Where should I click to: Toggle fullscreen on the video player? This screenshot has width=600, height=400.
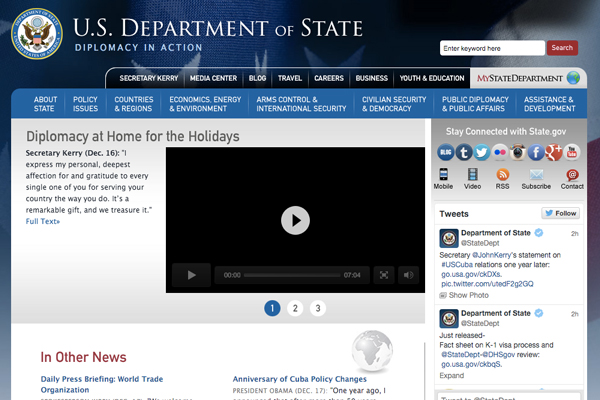(384, 275)
